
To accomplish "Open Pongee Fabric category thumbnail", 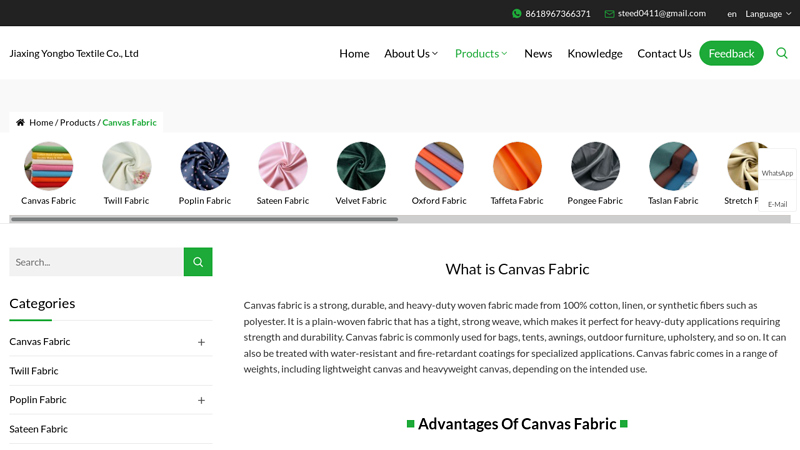I will (x=595, y=166).
